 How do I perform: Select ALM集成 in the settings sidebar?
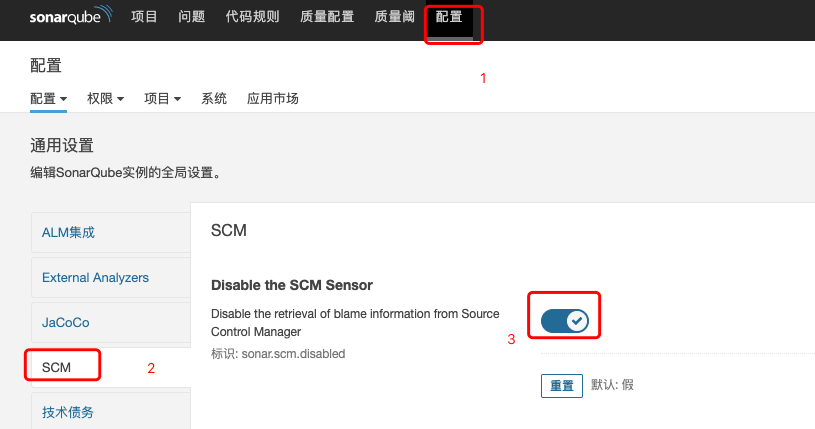(68, 232)
